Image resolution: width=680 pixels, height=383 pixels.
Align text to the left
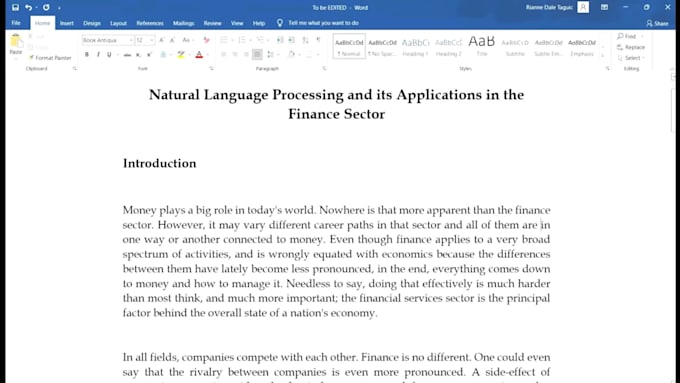(224, 55)
